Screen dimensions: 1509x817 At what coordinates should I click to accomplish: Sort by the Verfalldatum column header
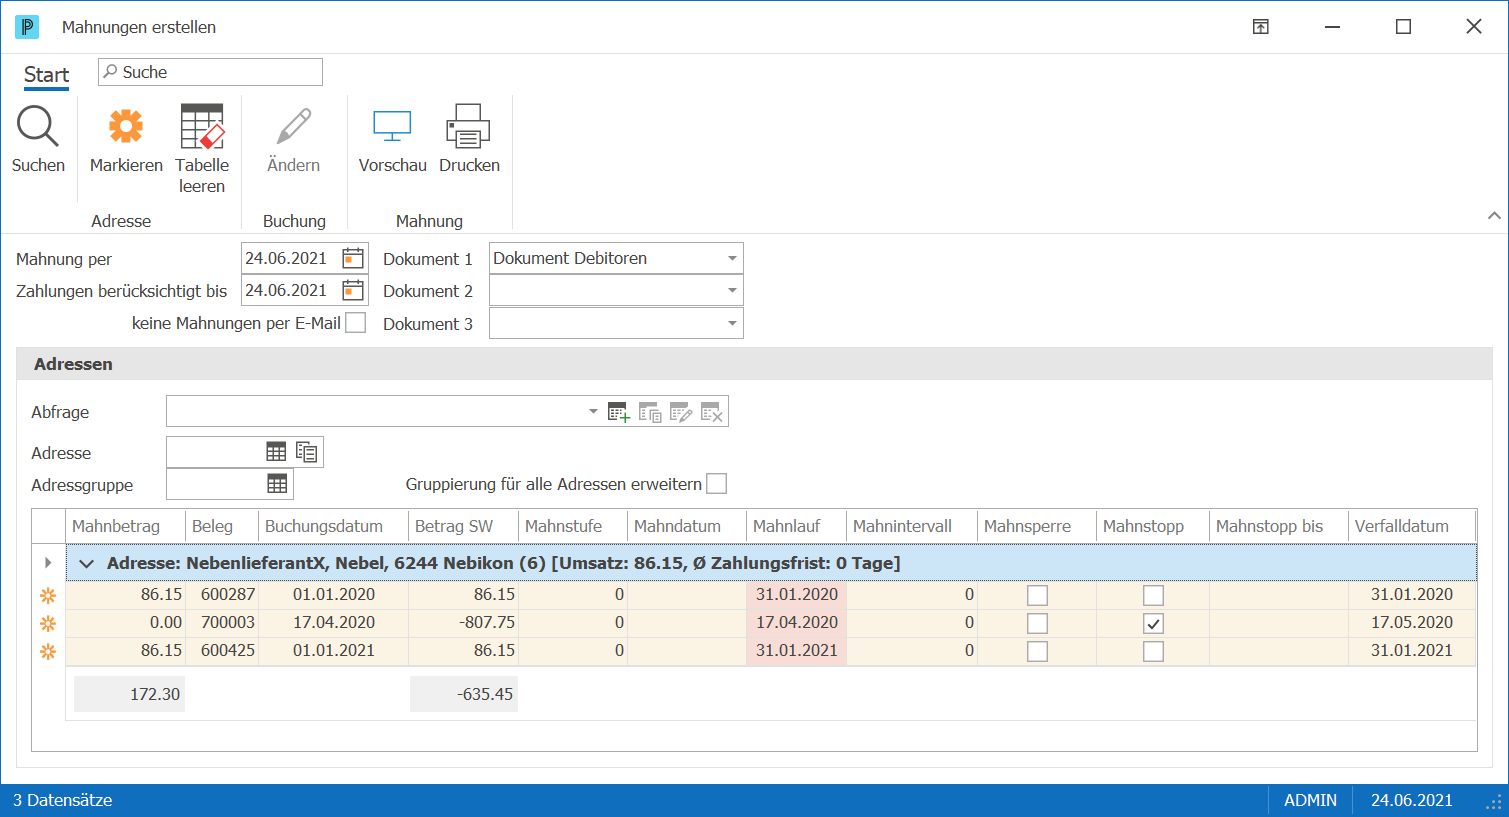click(x=1412, y=526)
